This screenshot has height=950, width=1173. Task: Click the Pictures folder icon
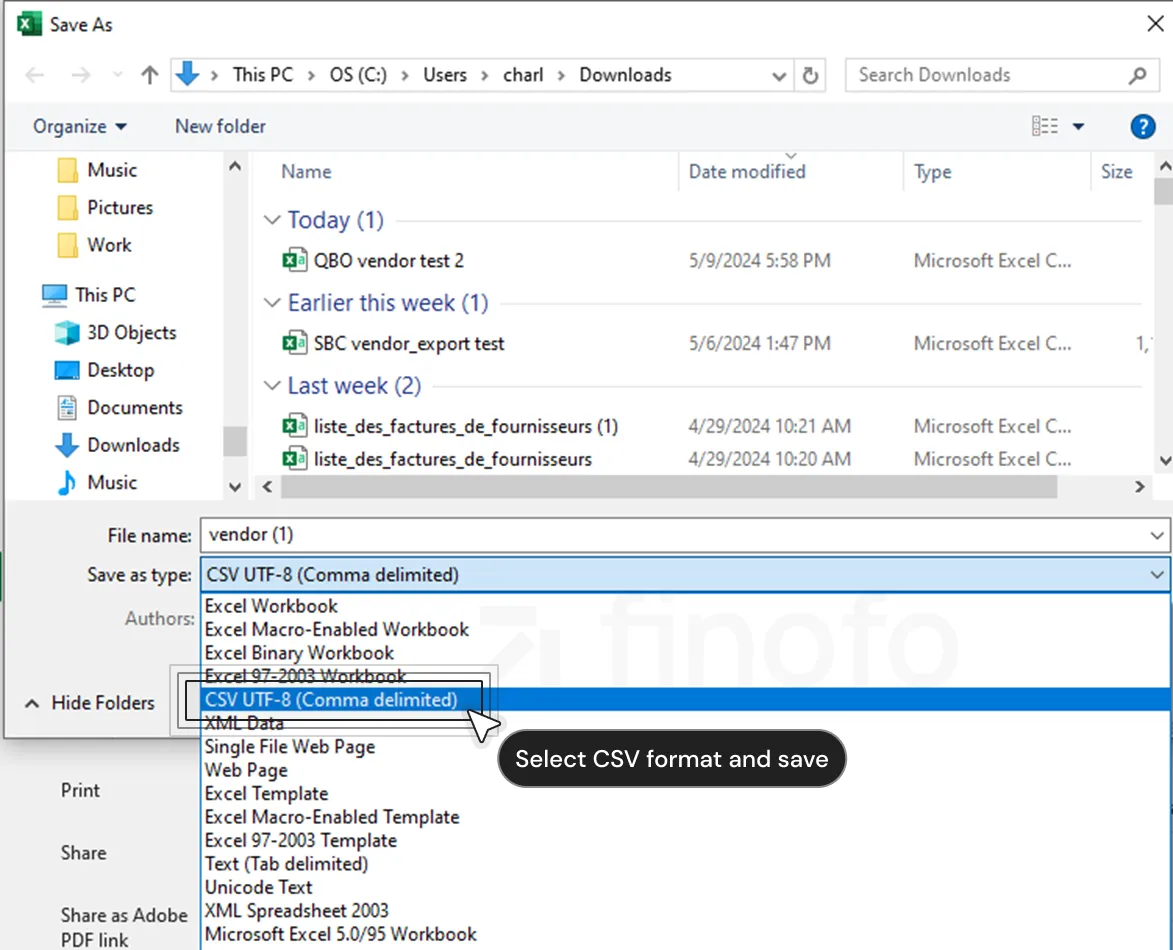(x=67, y=207)
